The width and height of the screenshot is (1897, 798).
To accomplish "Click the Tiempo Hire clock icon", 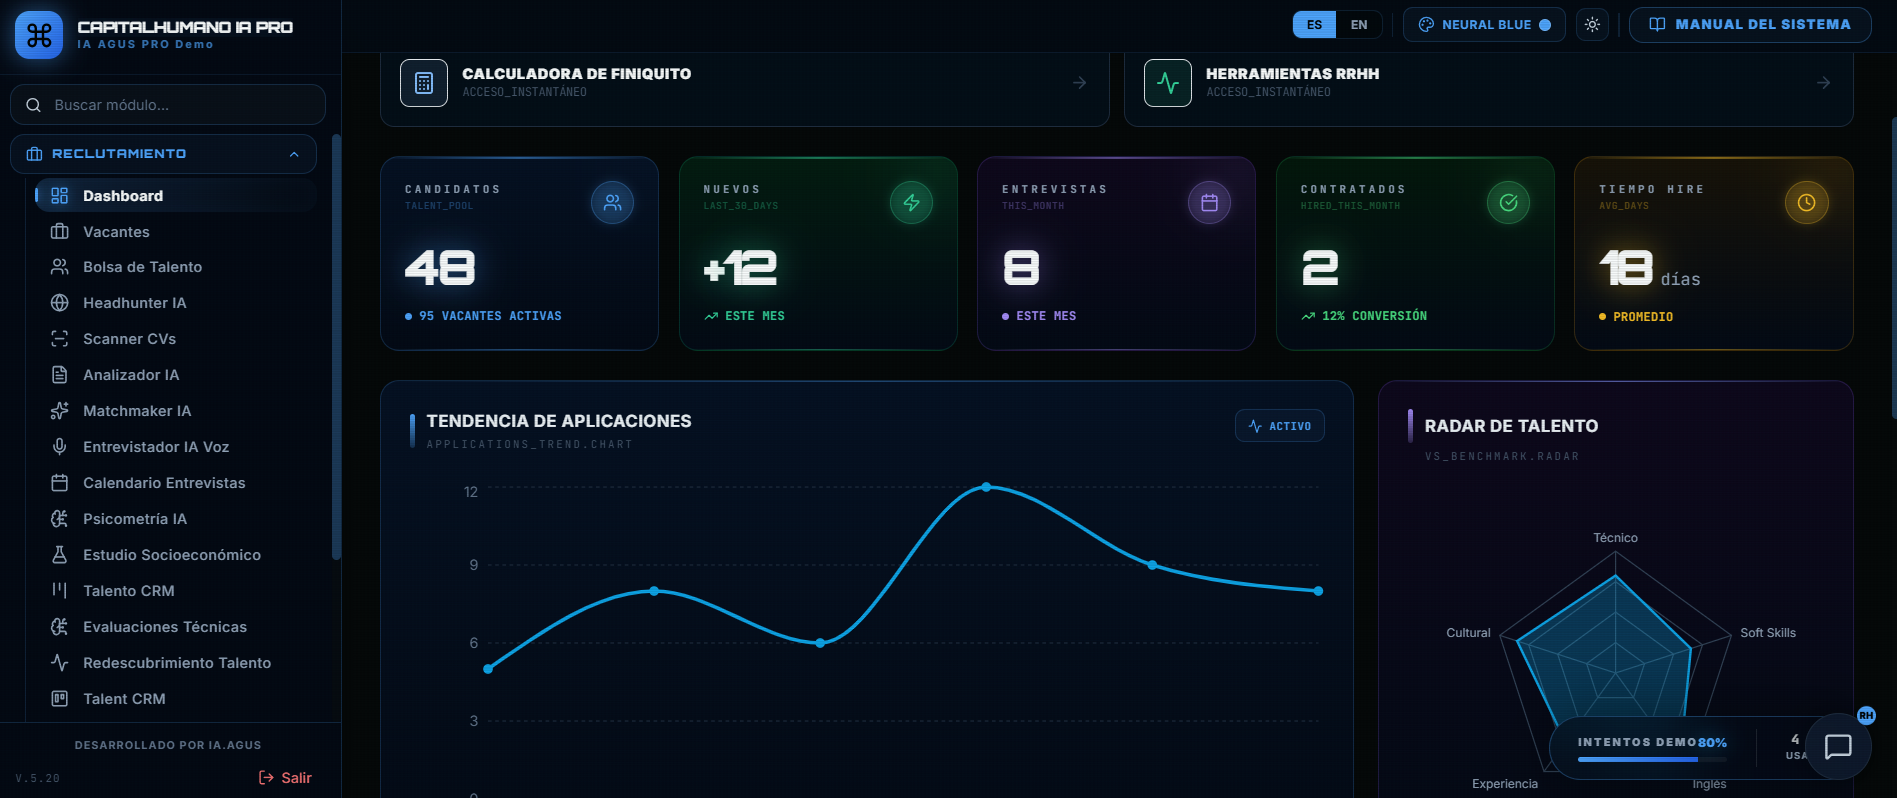I will tap(1807, 203).
